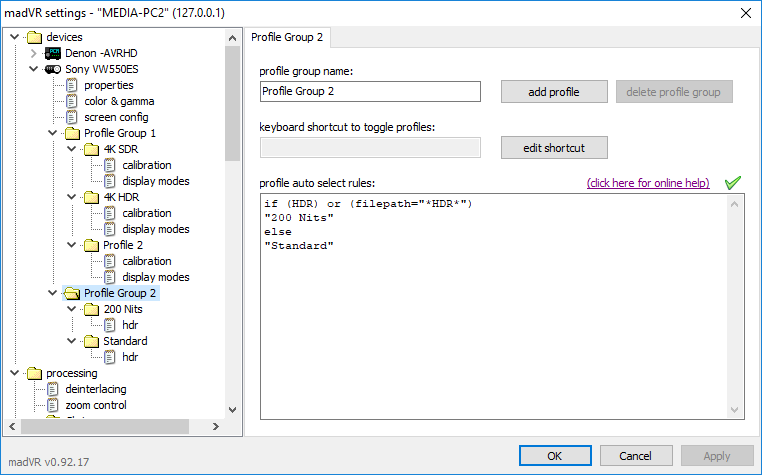The image size is (762, 475).
Task: Open the online help link
Action: pyautogui.click(x=648, y=183)
